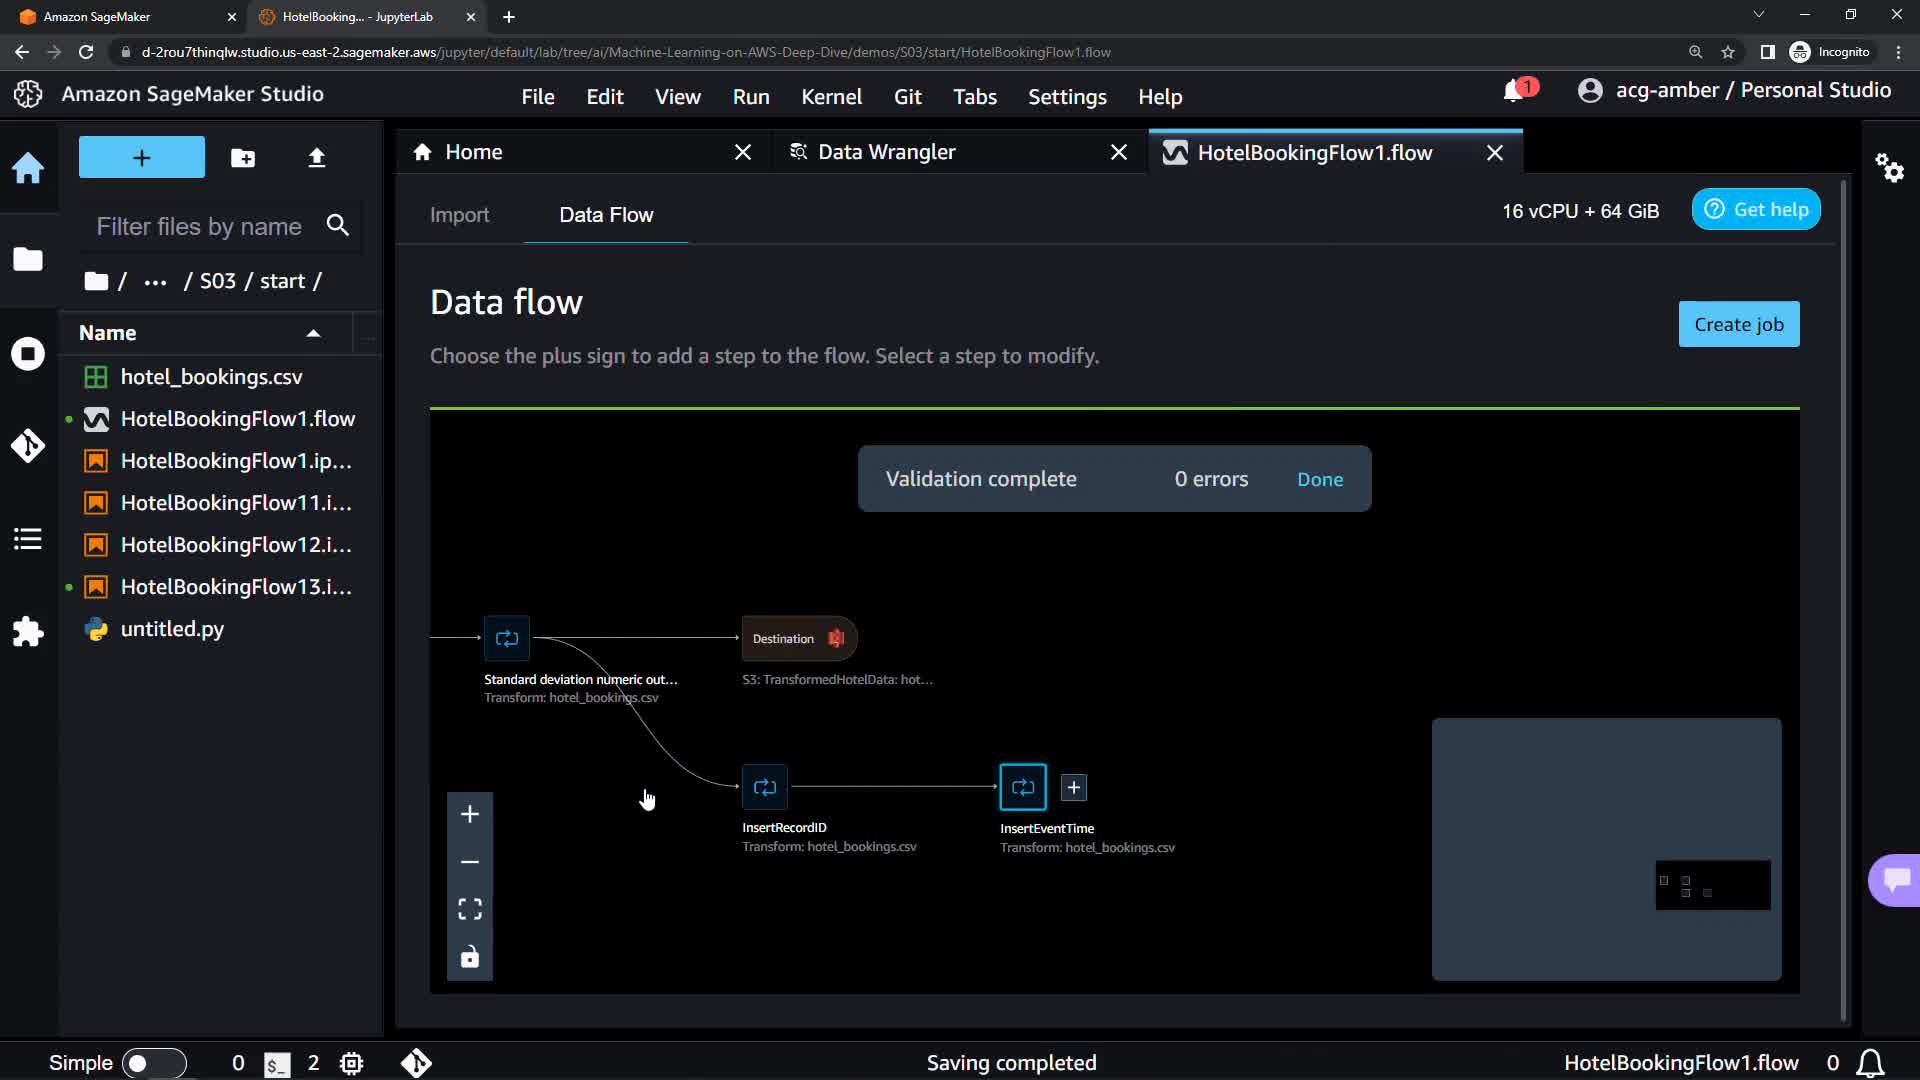The height and width of the screenshot is (1080, 1920).
Task: Click the Filter files by name field
Action: click(x=200, y=227)
